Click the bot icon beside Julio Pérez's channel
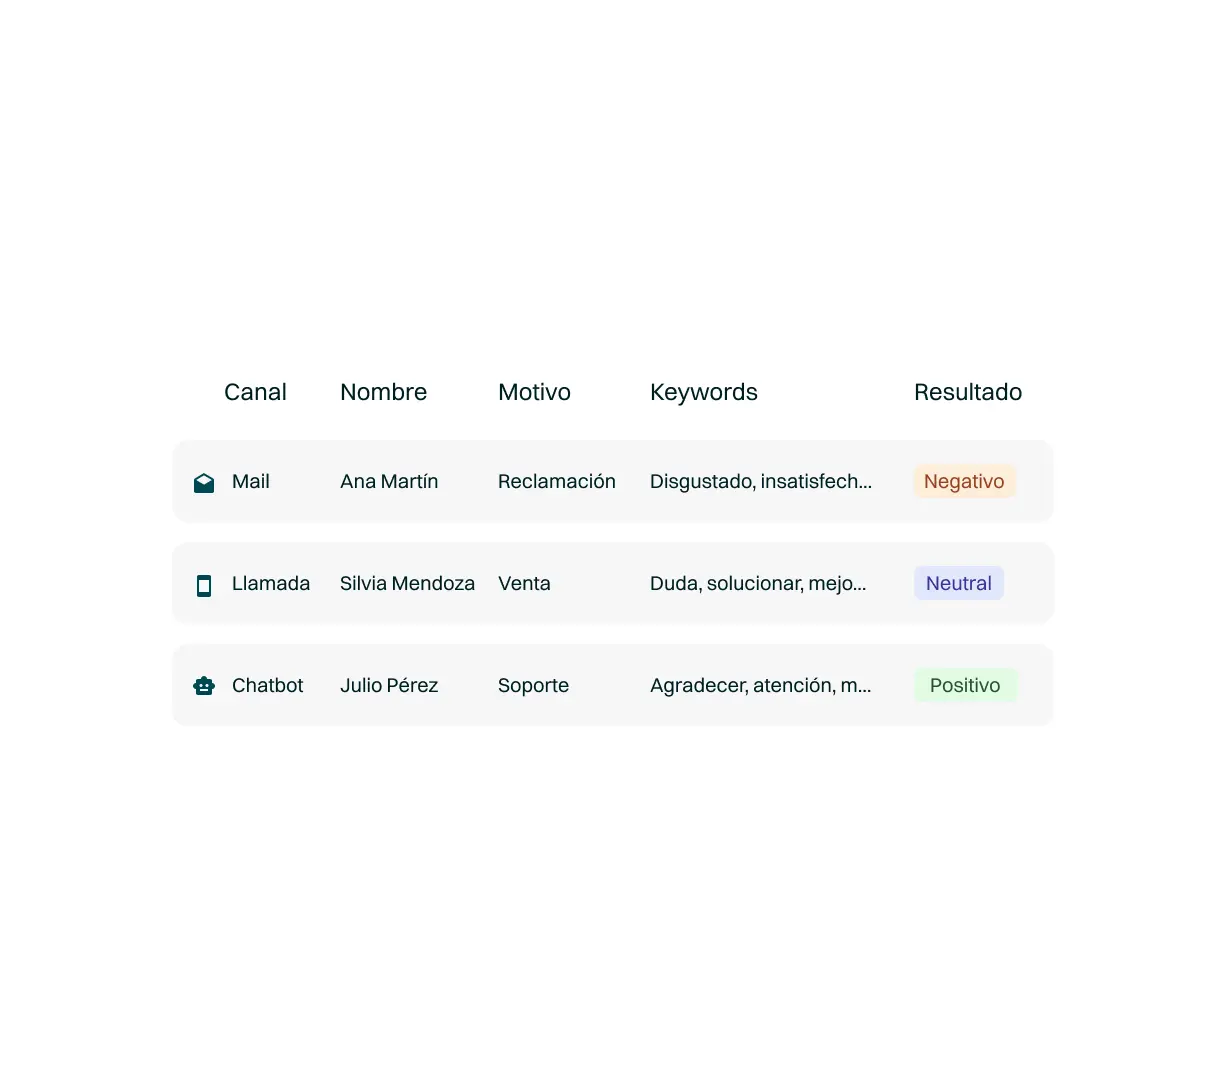Viewport: 1232px width, 1088px height. click(204, 685)
